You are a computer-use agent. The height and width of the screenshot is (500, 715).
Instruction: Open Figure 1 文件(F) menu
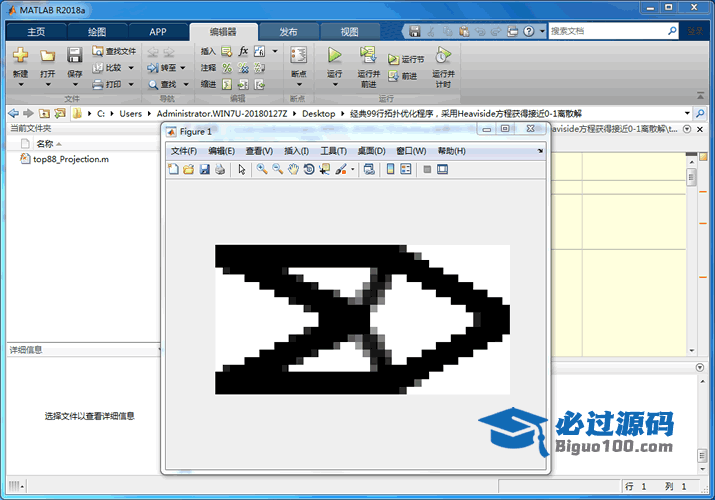184,151
